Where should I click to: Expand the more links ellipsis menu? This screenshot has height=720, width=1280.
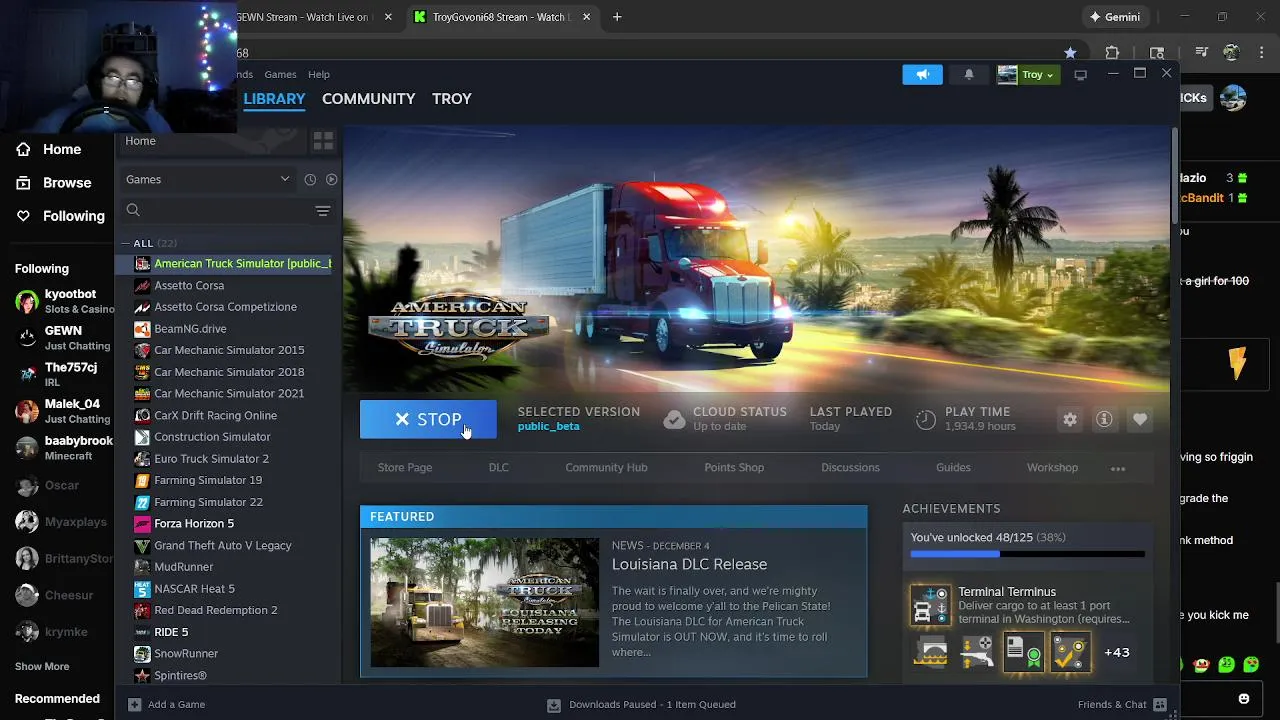[1118, 468]
